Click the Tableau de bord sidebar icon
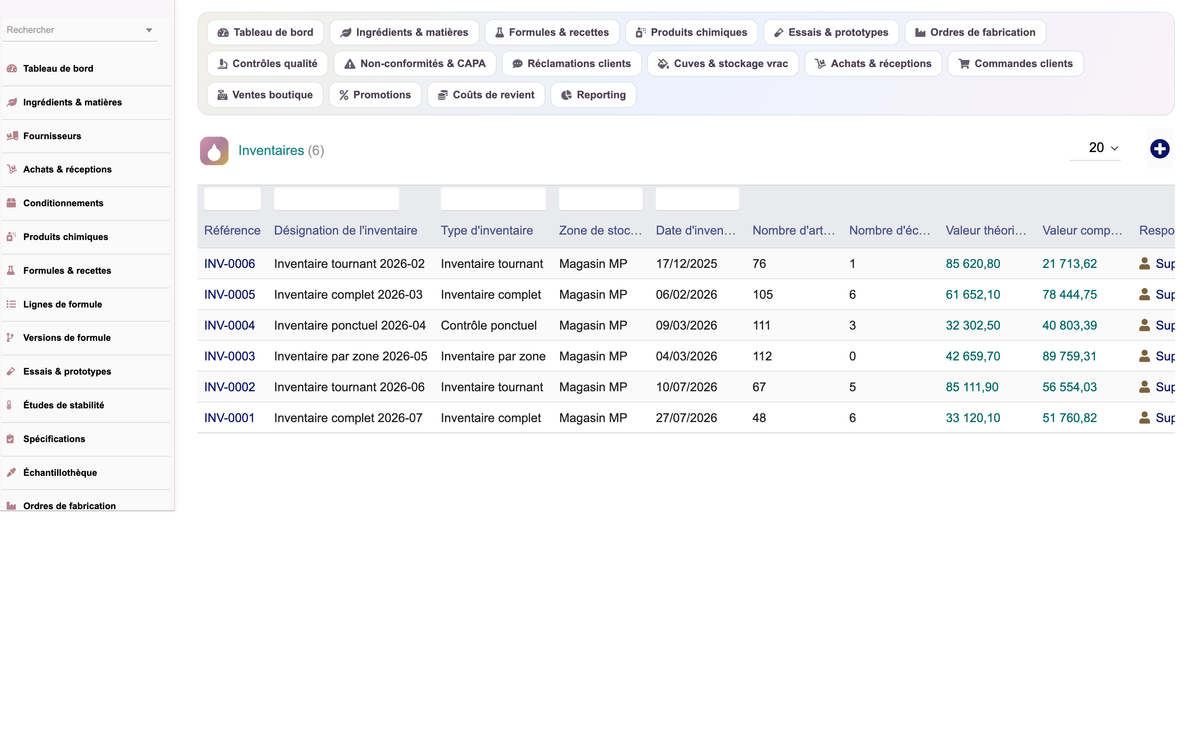Image resolution: width=1200 pixels, height=750 pixels. pyautogui.click(x=12, y=69)
